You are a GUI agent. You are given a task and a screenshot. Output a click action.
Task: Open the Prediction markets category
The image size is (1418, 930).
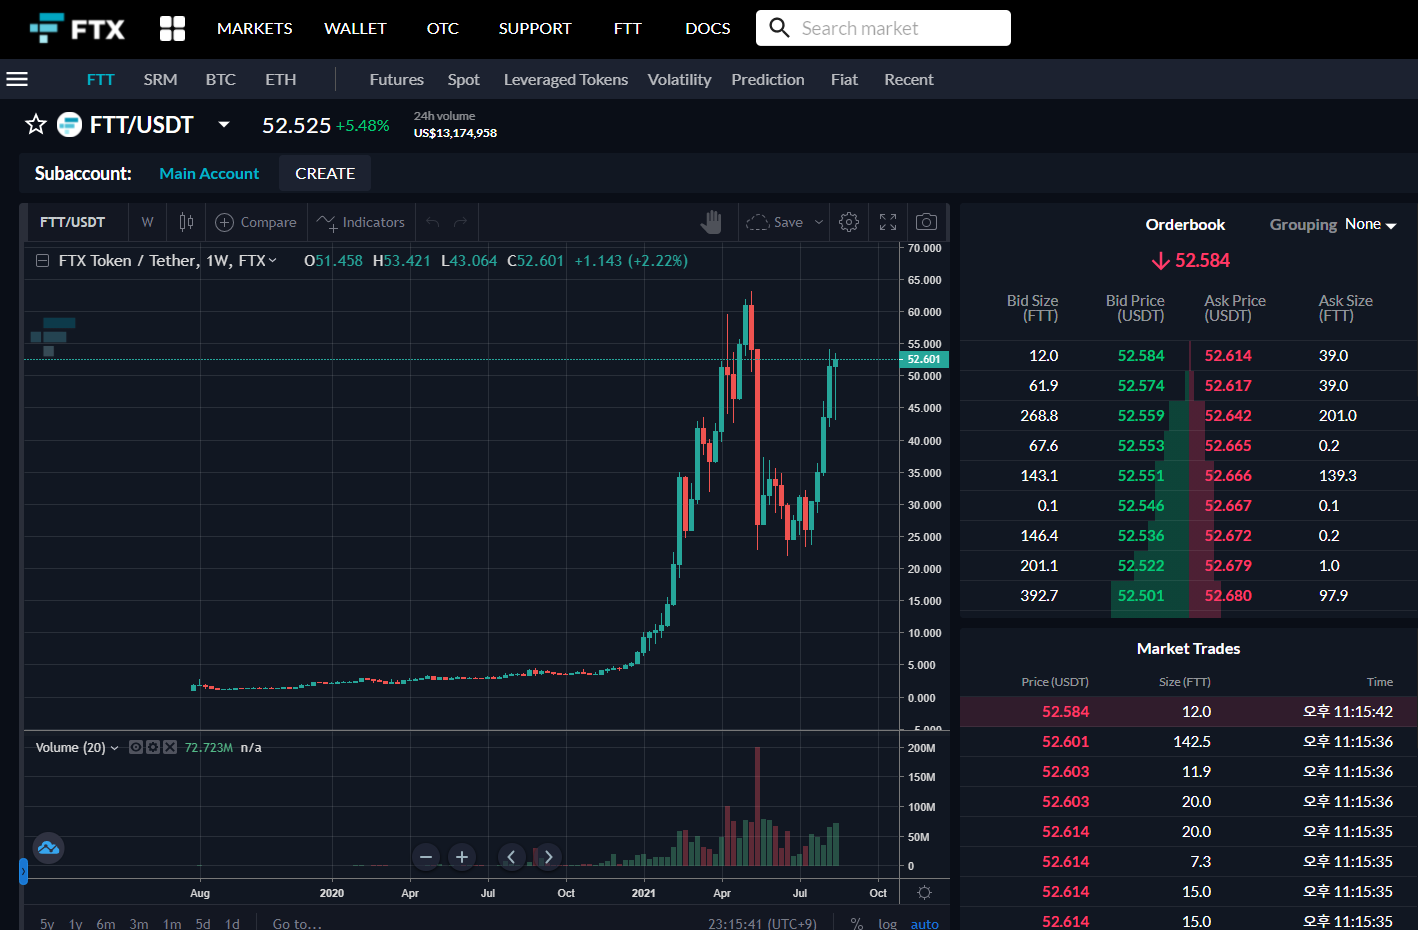[768, 79]
